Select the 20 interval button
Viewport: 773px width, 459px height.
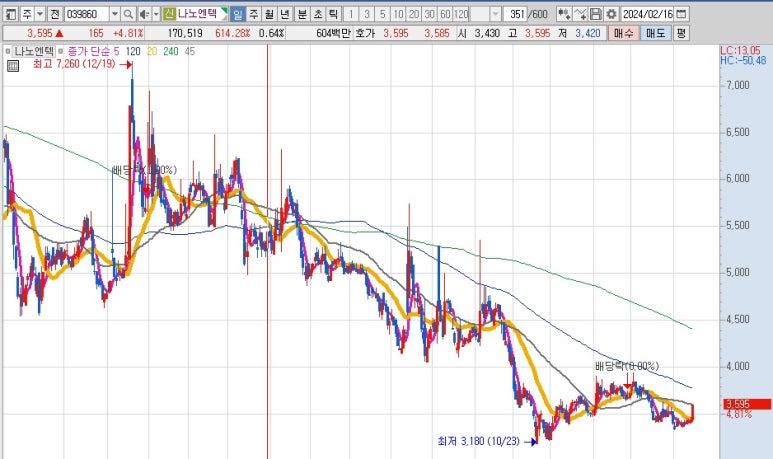click(414, 14)
